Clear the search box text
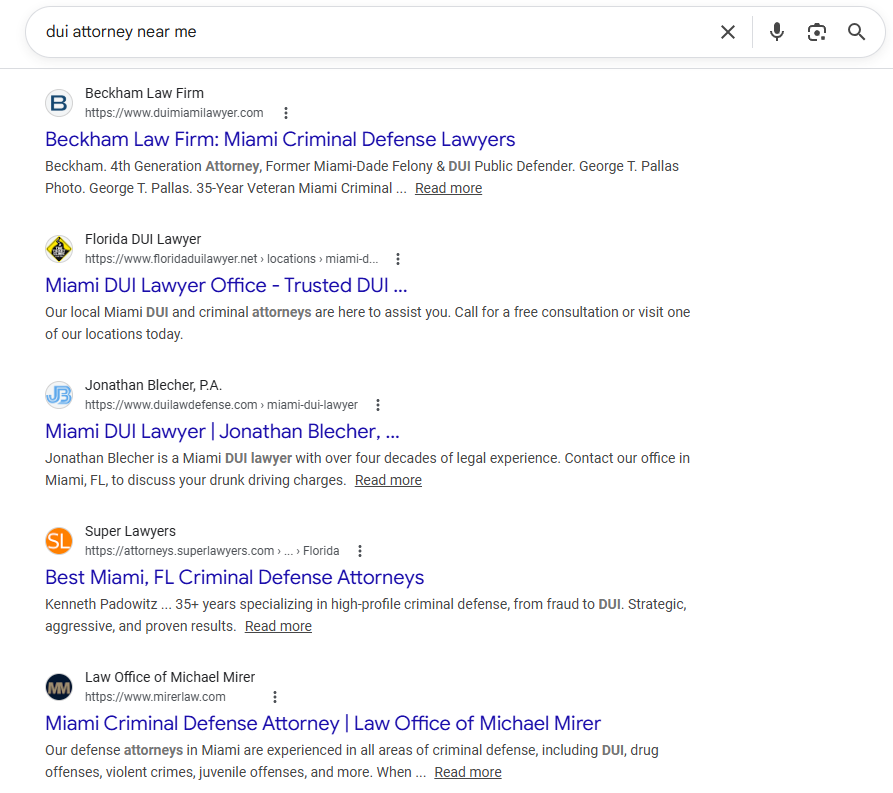Screen dimensions: 893x793 728,32
